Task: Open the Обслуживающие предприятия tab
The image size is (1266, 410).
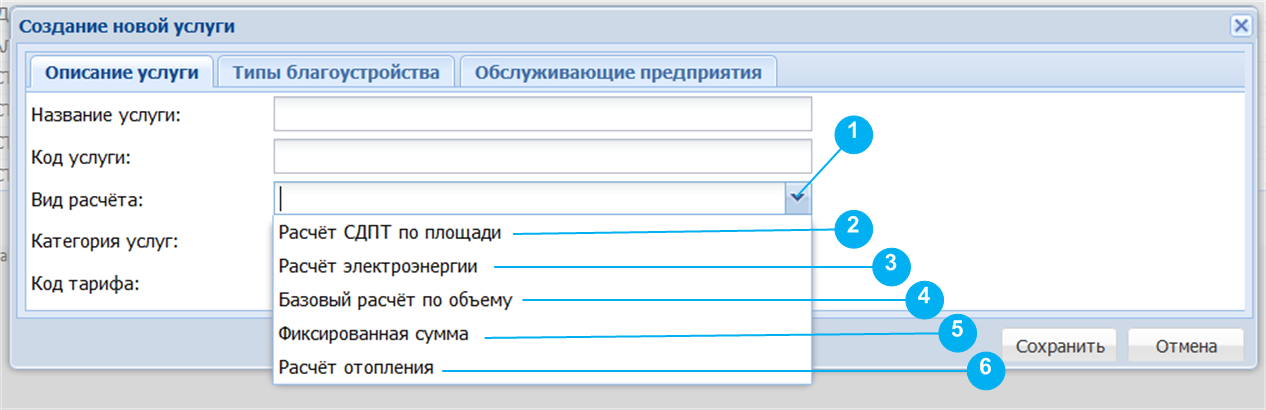Action: 618,73
